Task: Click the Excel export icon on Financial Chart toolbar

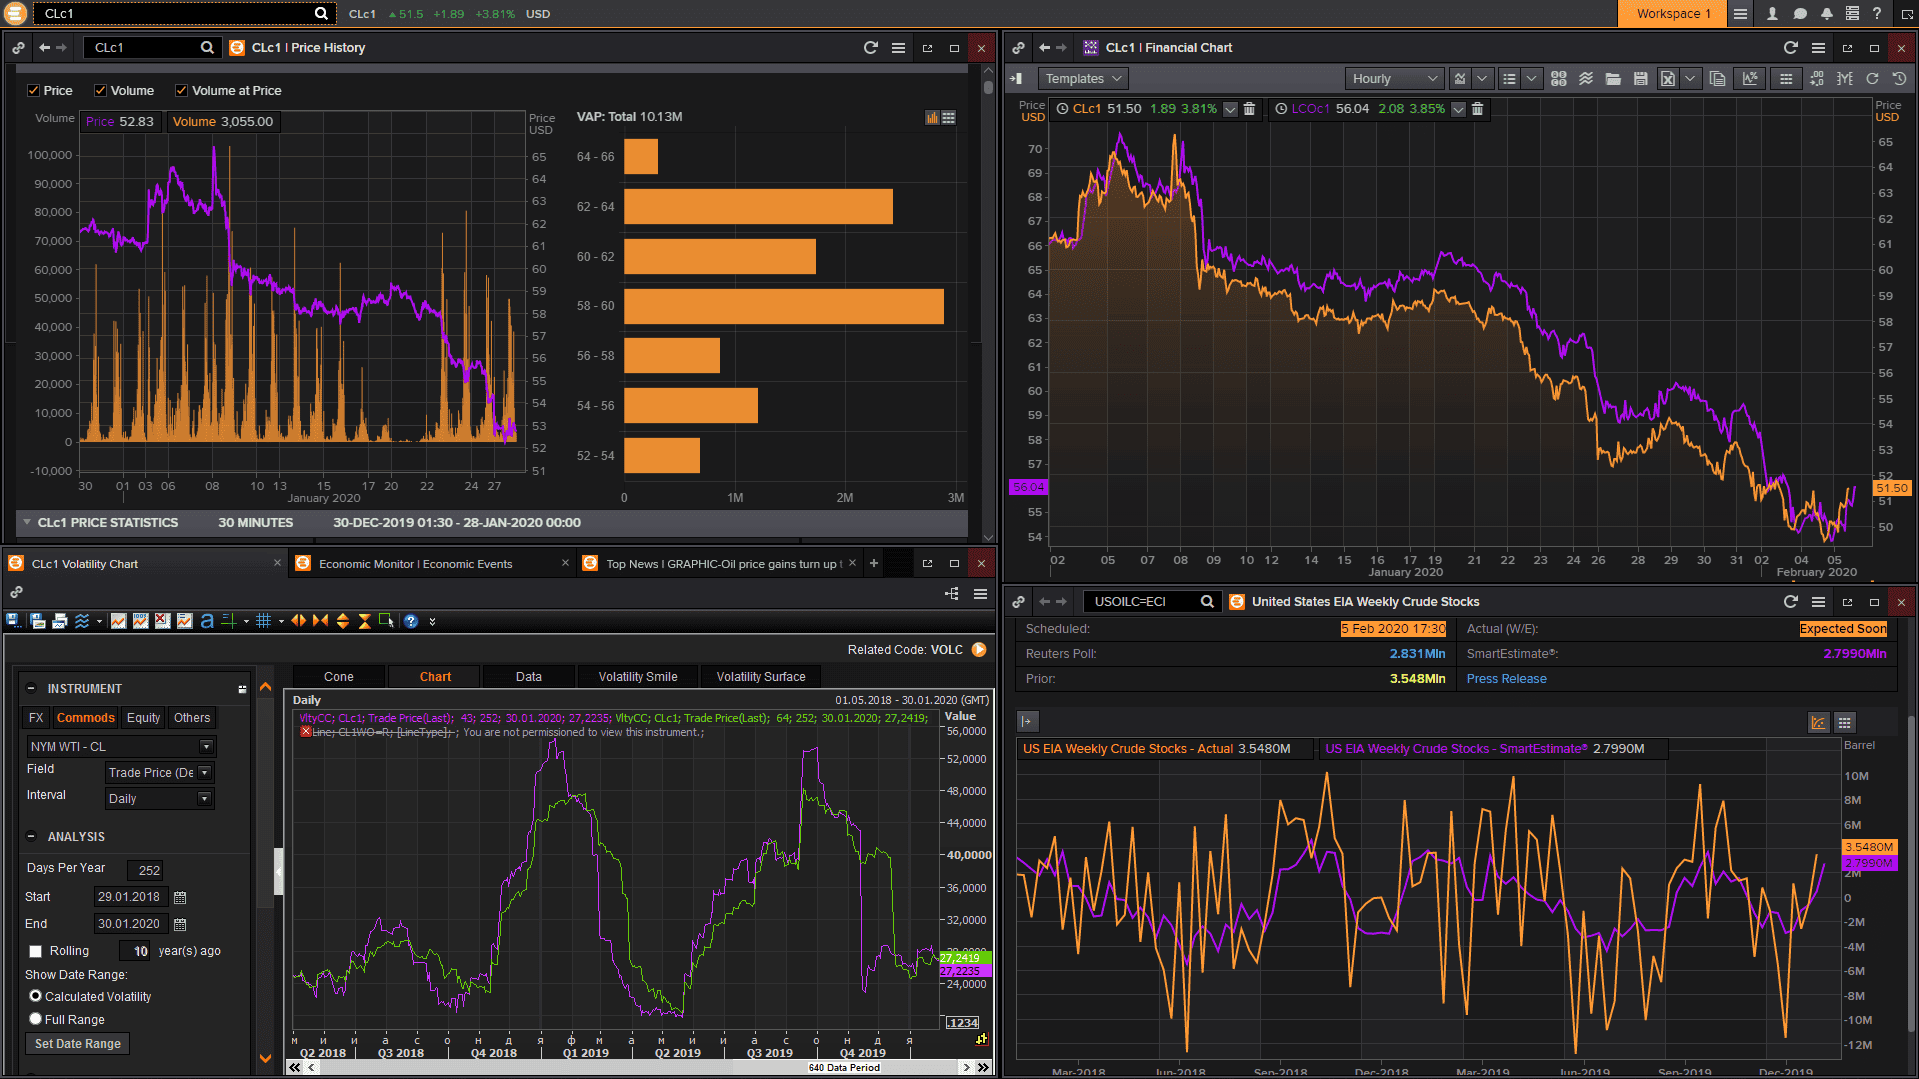Action: (x=1668, y=78)
